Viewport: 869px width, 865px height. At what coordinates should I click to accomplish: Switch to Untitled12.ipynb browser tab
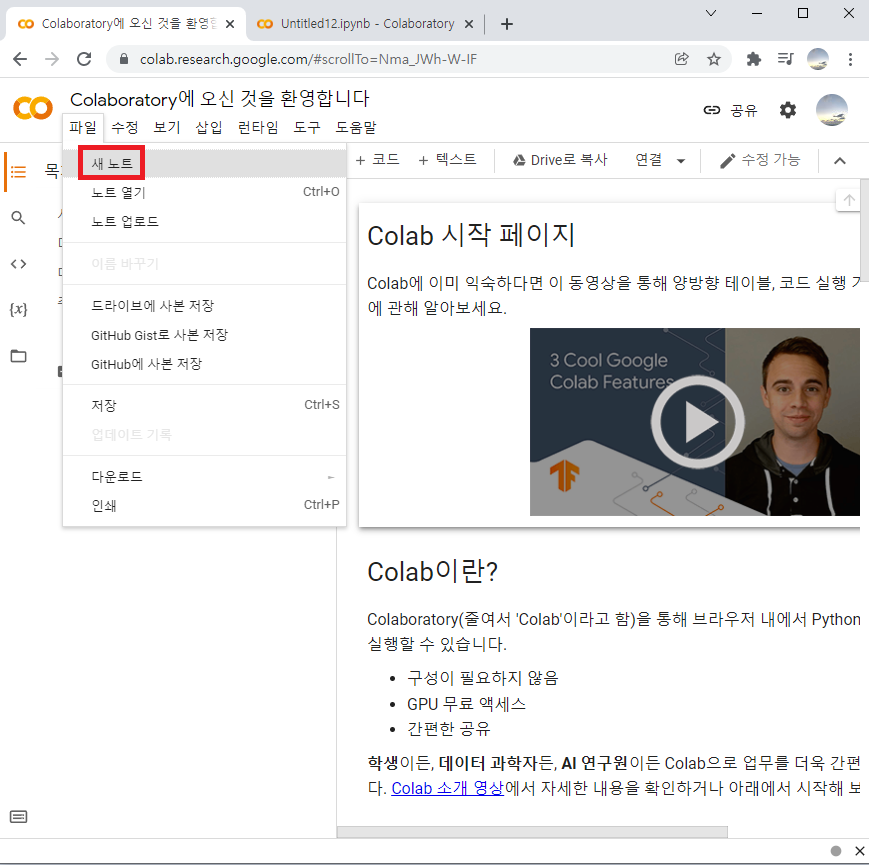[x=365, y=24]
